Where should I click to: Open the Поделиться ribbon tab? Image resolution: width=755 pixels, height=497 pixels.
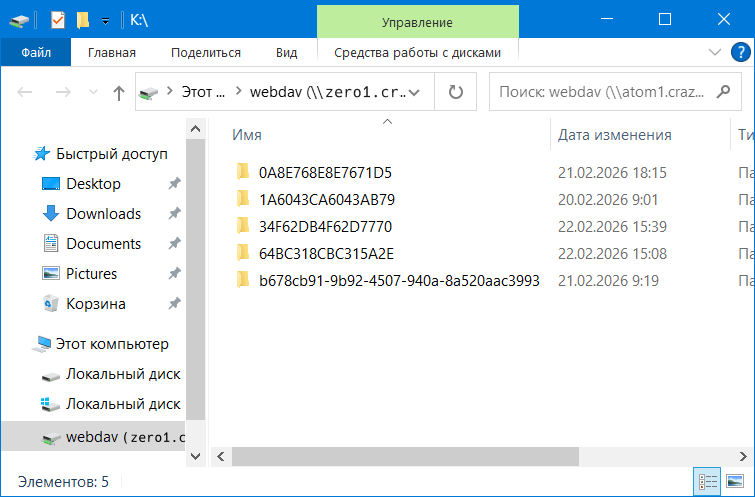point(205,53)
